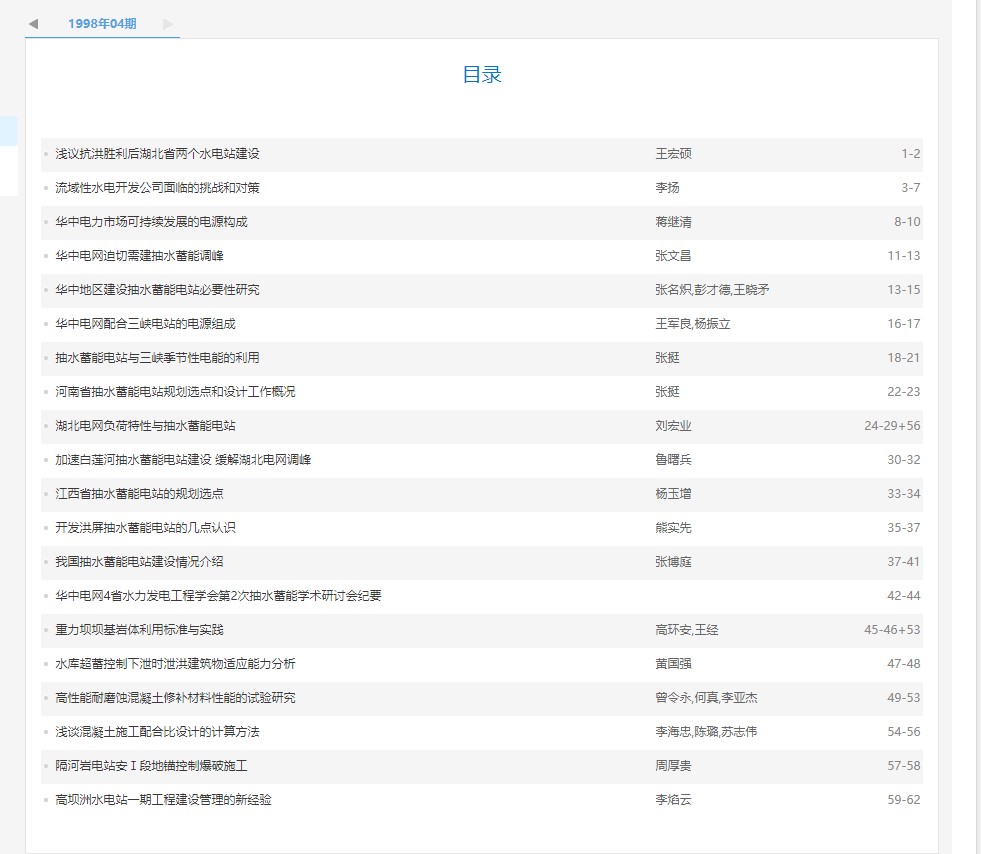The height and width of the screenshot is (854, 981).
Task: Click the 目录 heading
Action: [x=482, y=74]
